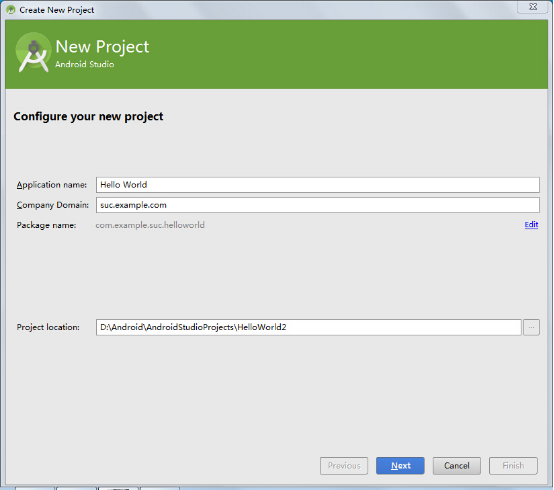Select the com.example.suc.helloworld package text
Viewport: 554px width, 490px height.
pyautogui.click(x=150, y=225)
